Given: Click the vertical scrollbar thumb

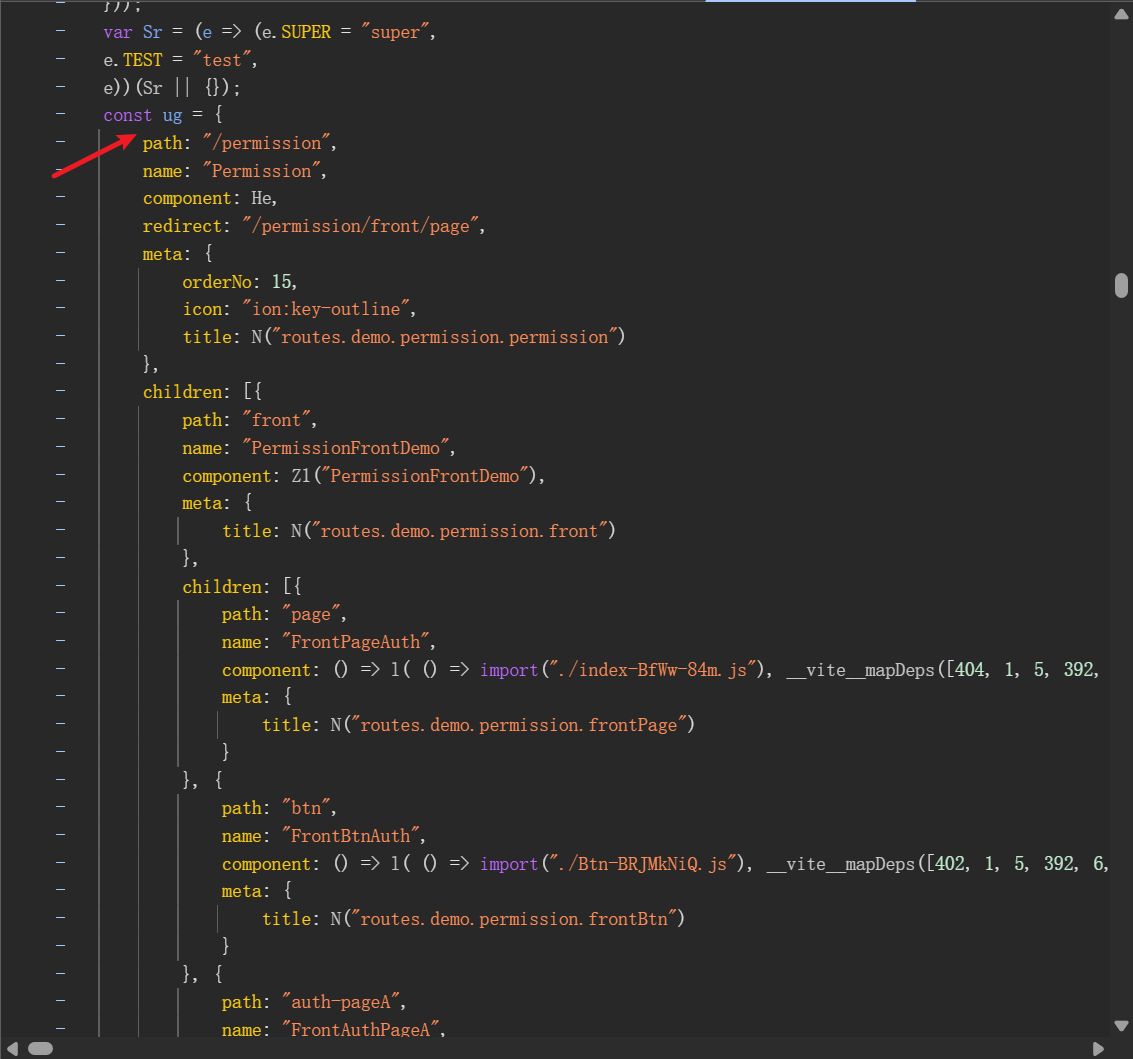Looking at the screenshot, I should (1121, 285).
